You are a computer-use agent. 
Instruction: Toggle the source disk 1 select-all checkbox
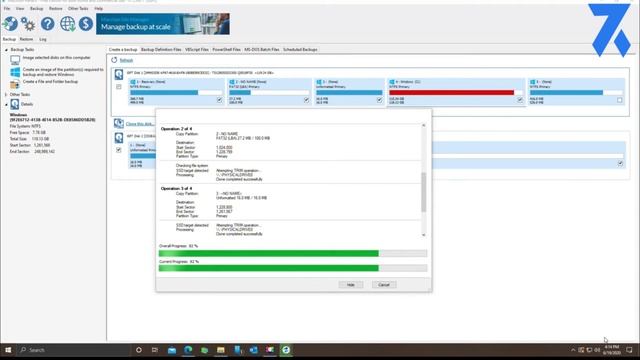pyautogui.click(x=119, y=87)
